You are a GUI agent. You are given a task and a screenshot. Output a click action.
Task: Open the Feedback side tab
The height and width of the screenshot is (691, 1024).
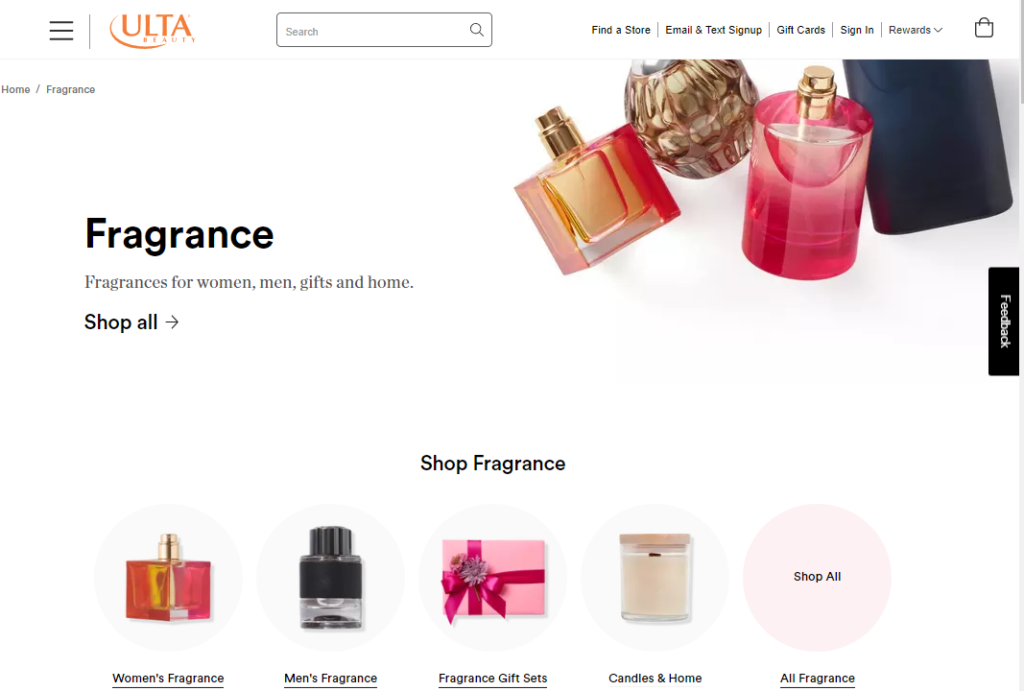pyautogui.click(x=1004, y=321)
